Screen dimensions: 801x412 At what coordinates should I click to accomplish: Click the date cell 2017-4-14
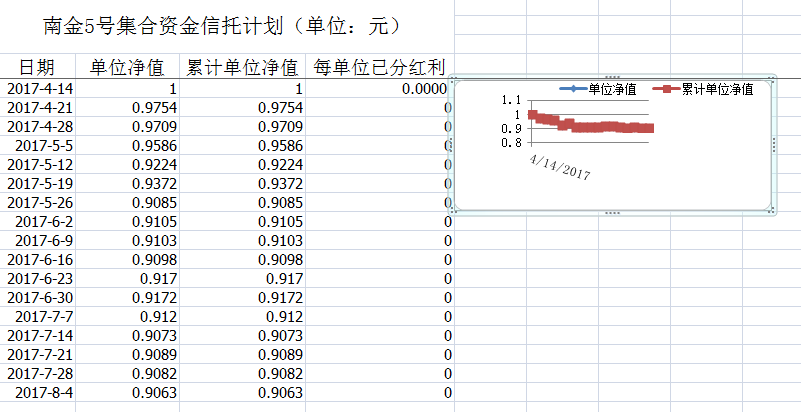42,89
